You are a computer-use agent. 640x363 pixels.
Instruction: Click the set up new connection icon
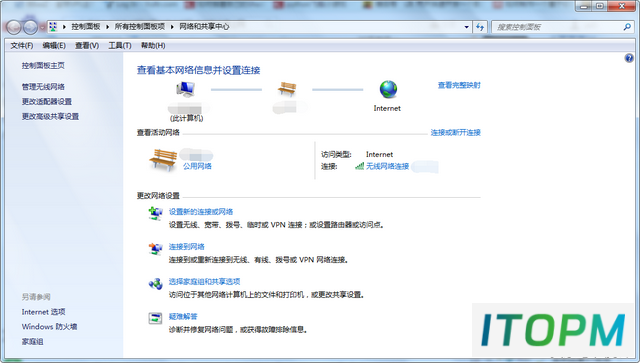click(156, 213)
